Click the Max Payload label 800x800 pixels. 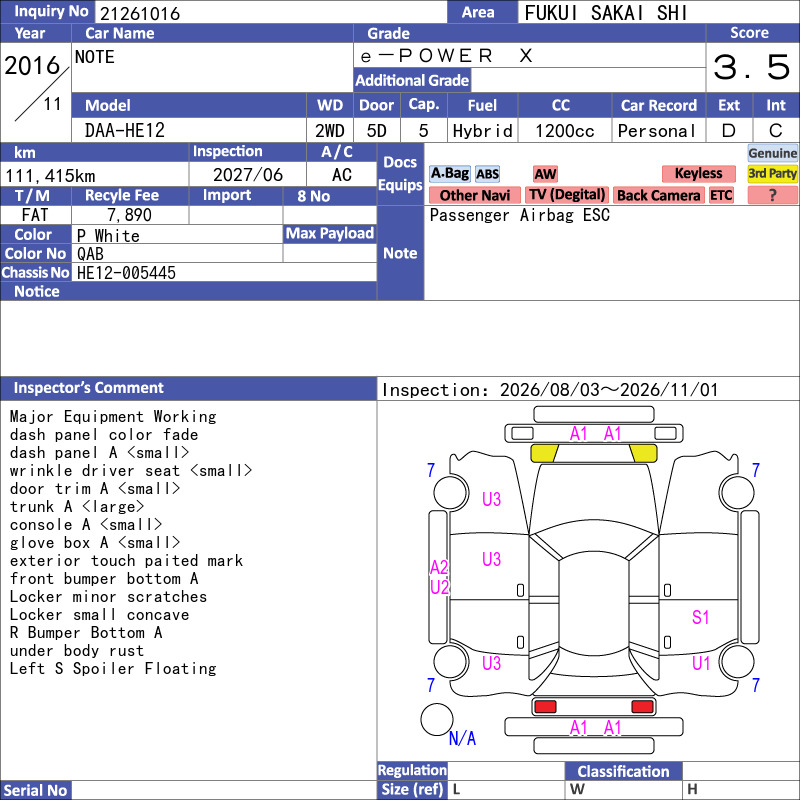pyautogui.click(x=330, y=234)
